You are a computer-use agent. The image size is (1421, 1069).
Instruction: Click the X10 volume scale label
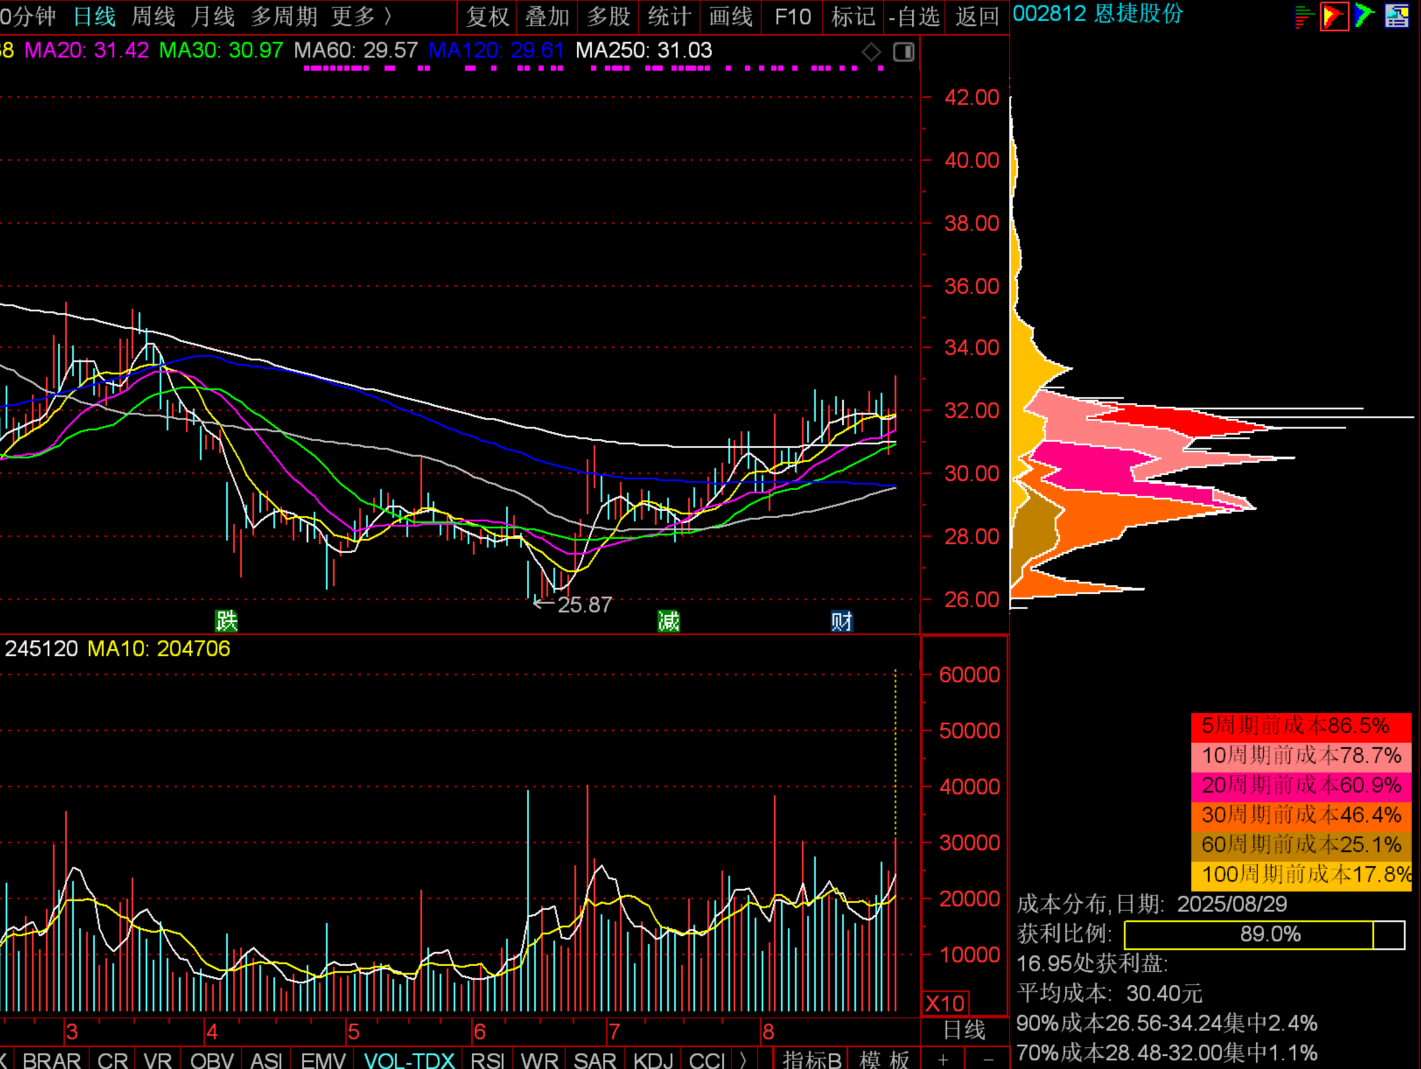point(945,1004)
